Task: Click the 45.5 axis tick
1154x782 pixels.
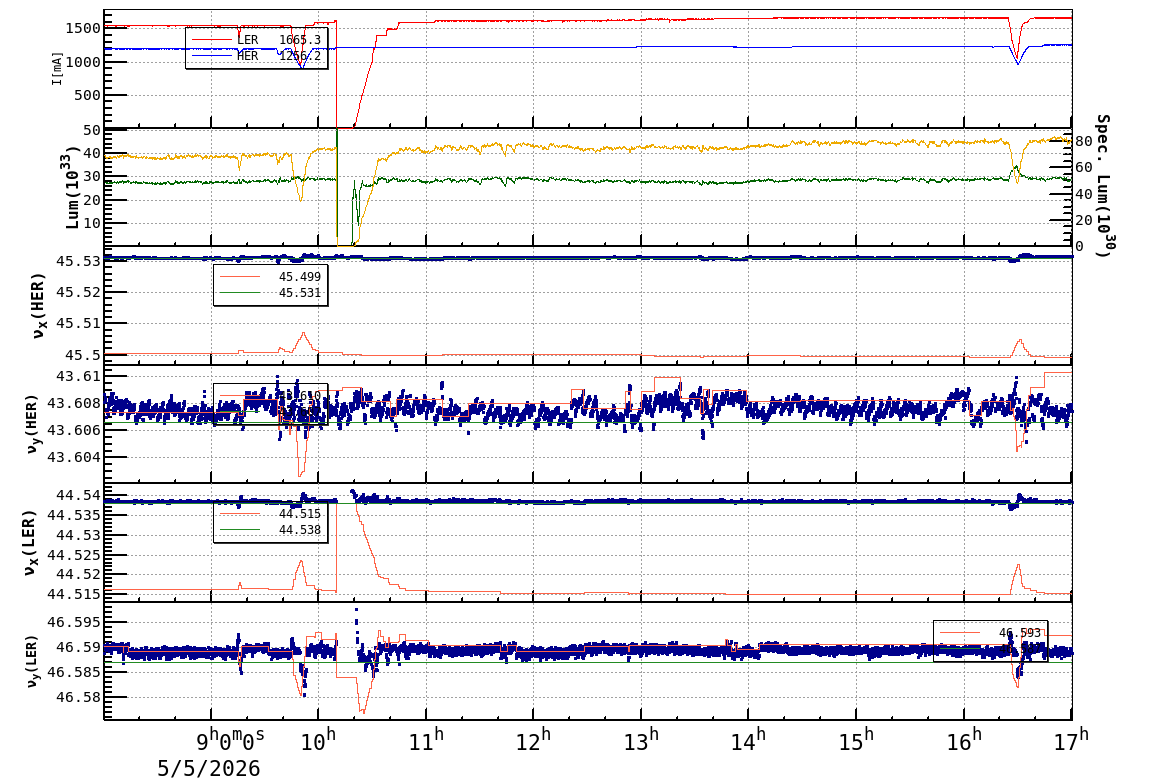Action: (83, 356)
